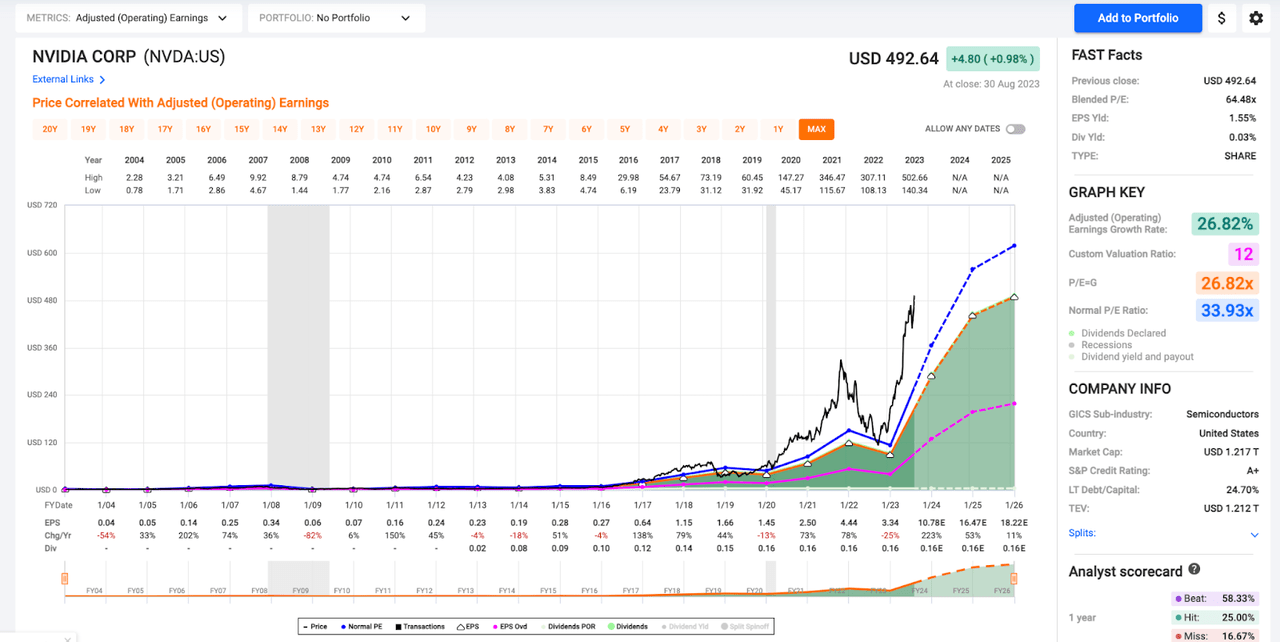Expand the Splits section chevron
This screenshot has width=1280, height=642.
tap(1254, 535)
